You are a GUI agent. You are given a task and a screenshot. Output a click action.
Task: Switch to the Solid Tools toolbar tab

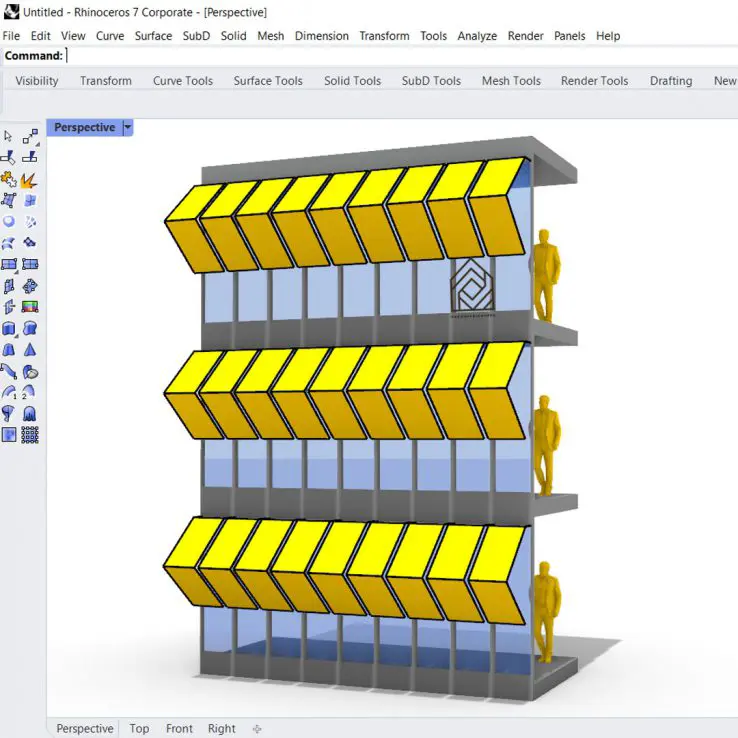[352, 81]
